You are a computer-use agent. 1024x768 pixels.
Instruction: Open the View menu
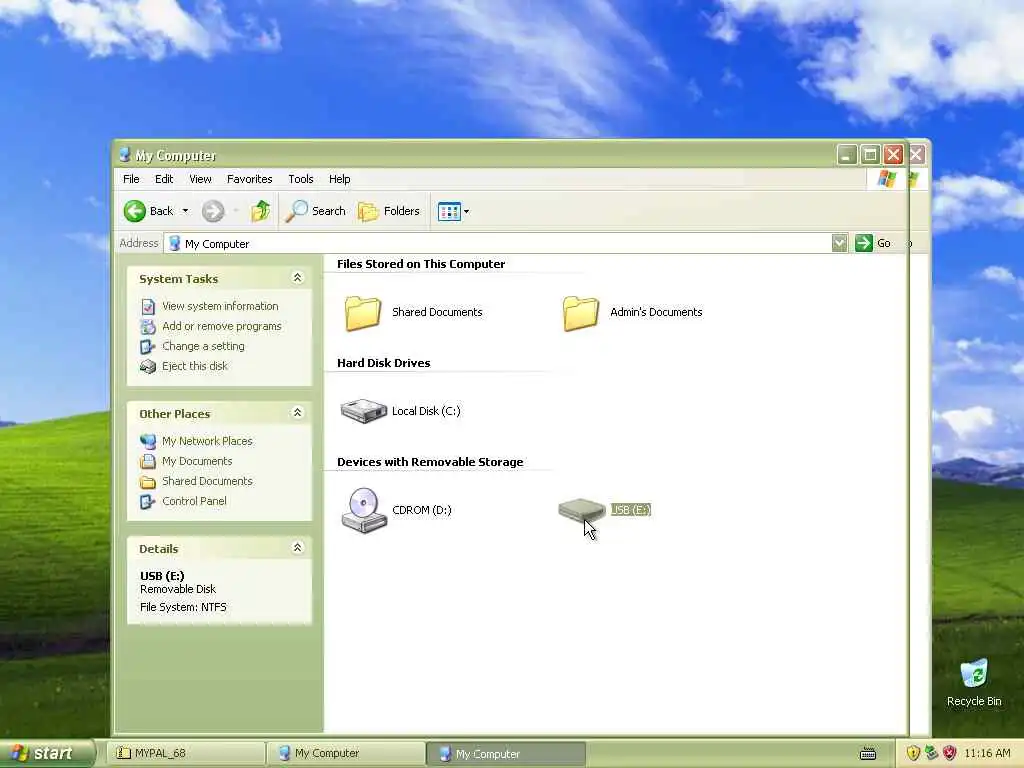pyautogui.click(x=200, y=179)
